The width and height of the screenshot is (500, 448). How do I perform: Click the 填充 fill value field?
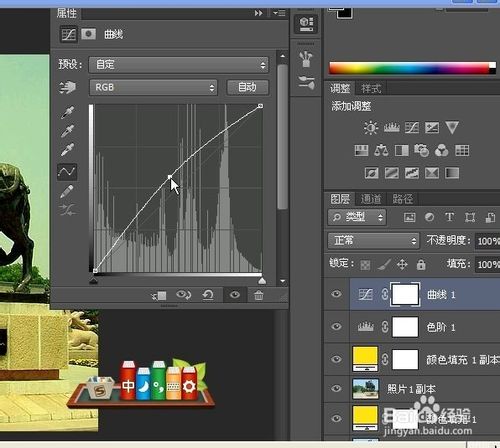[487, 265]
